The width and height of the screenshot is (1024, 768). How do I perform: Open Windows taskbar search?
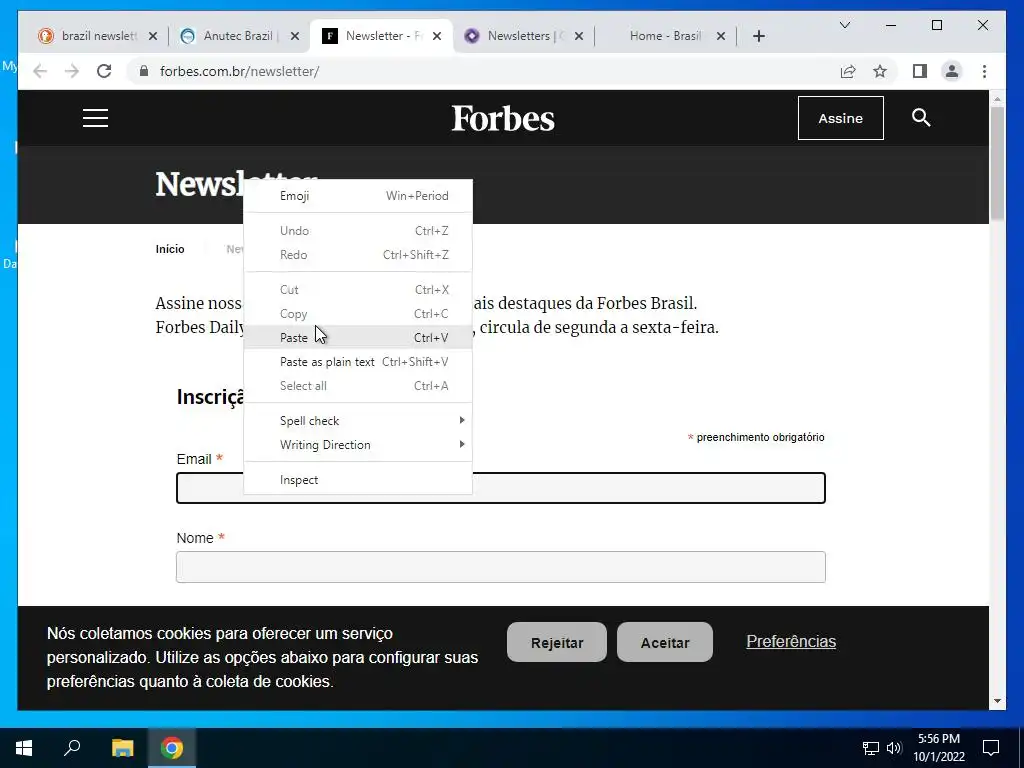[72, 748]
